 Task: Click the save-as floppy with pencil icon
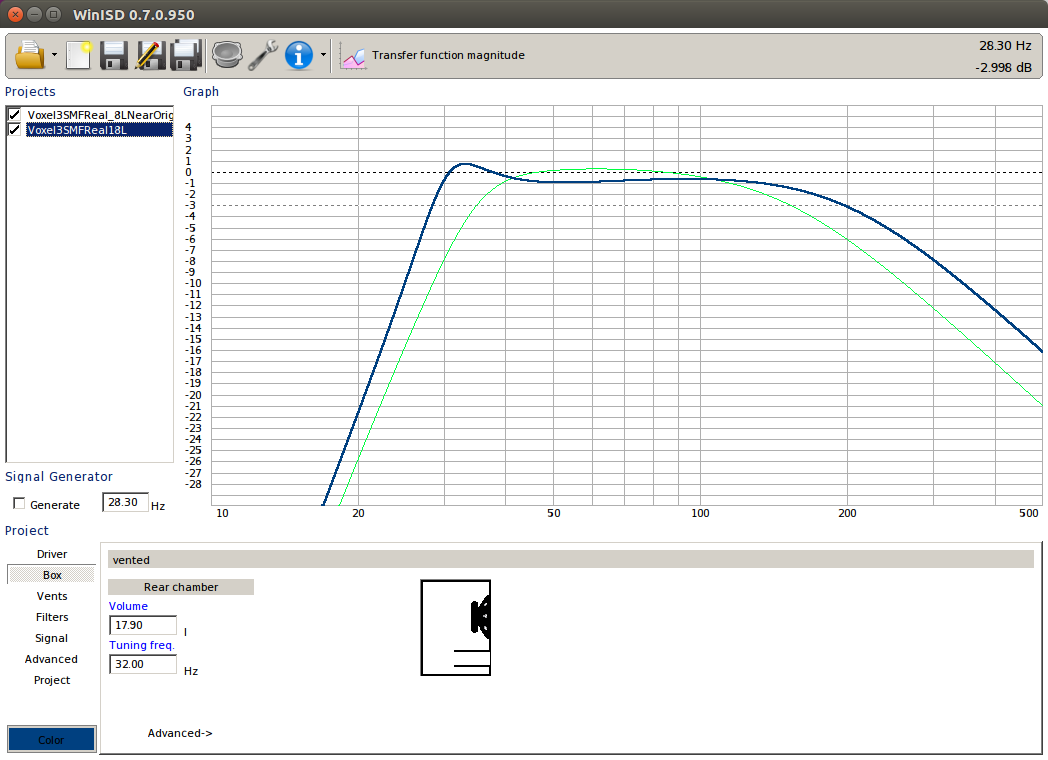[150, 55]
